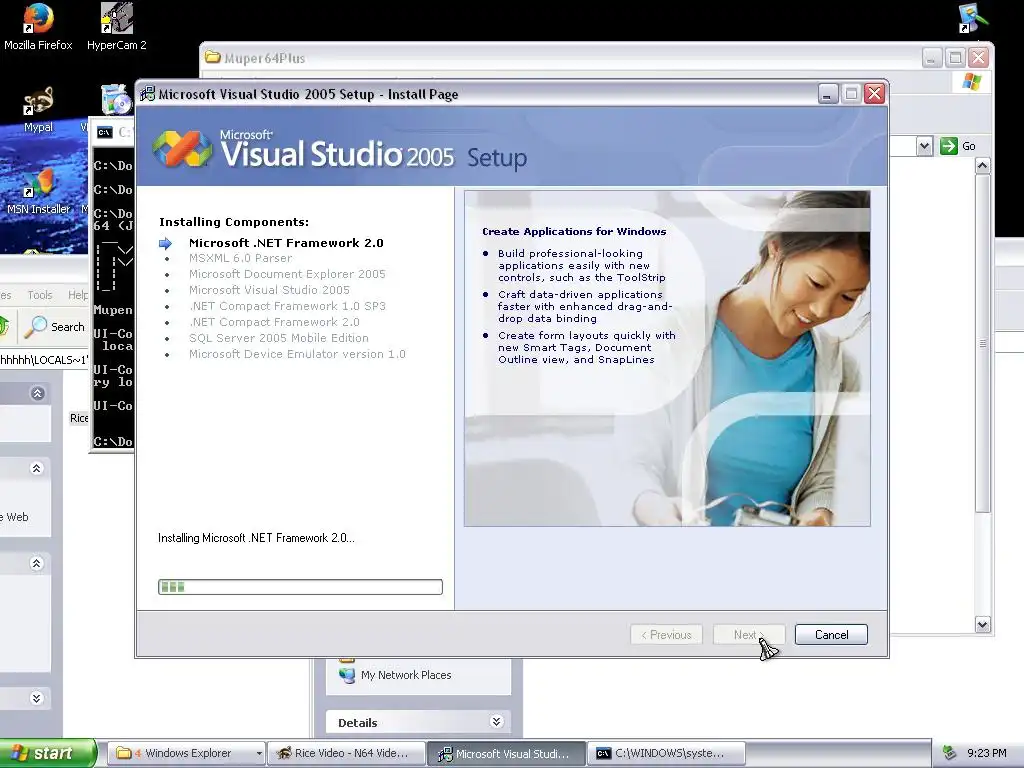Select MSXML 6.0 Parser item

[240, 258]
